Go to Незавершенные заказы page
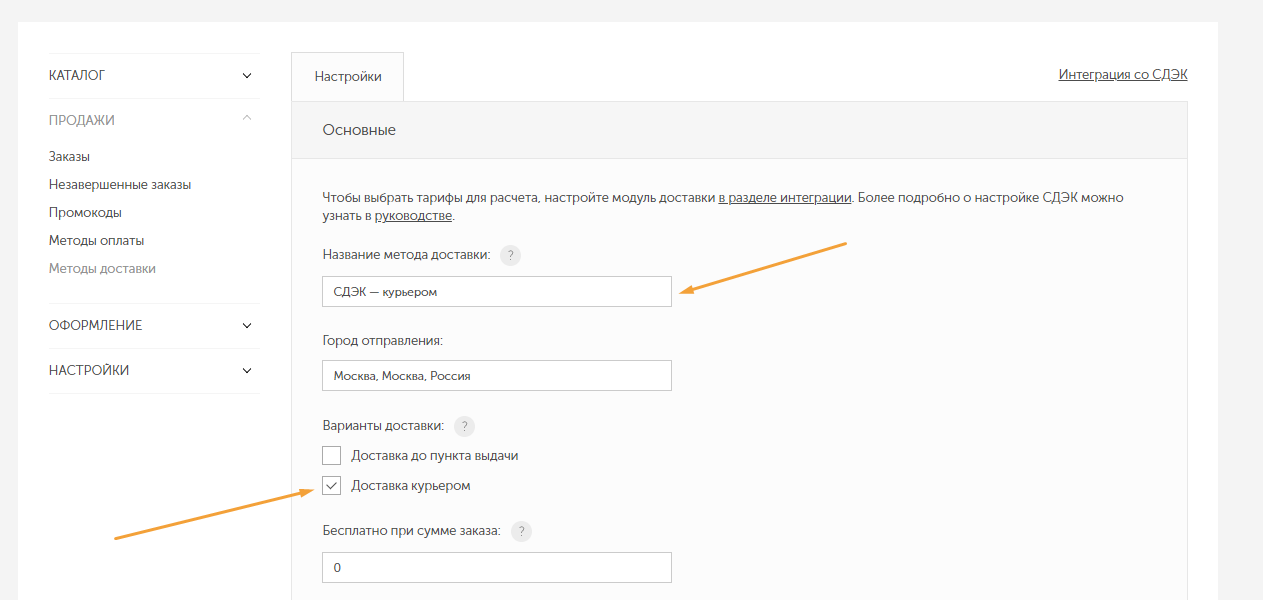Viewport: 1263px width, 600px height. click(x=120, y=185)
